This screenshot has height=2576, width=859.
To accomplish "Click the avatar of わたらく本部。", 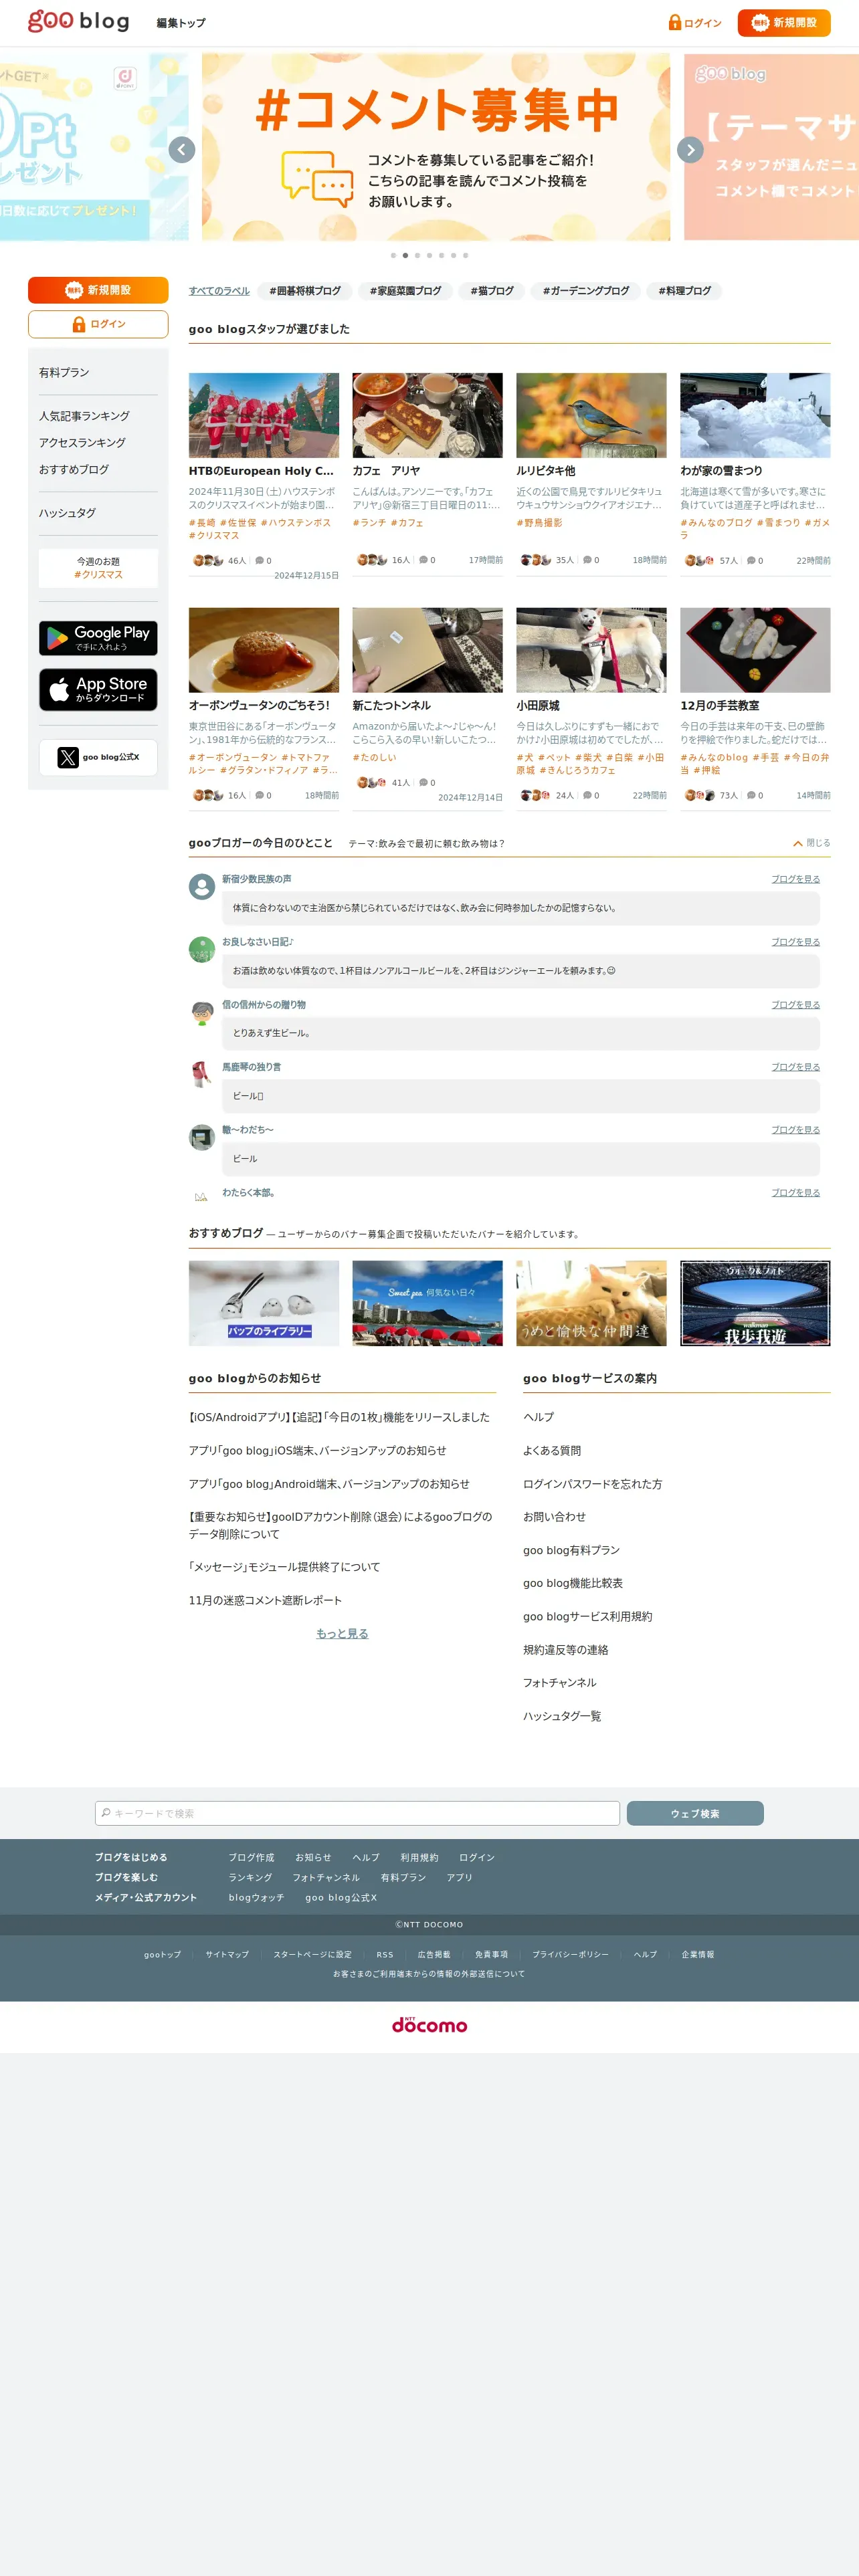I will pyautogui.click(x=202, y=1196).
